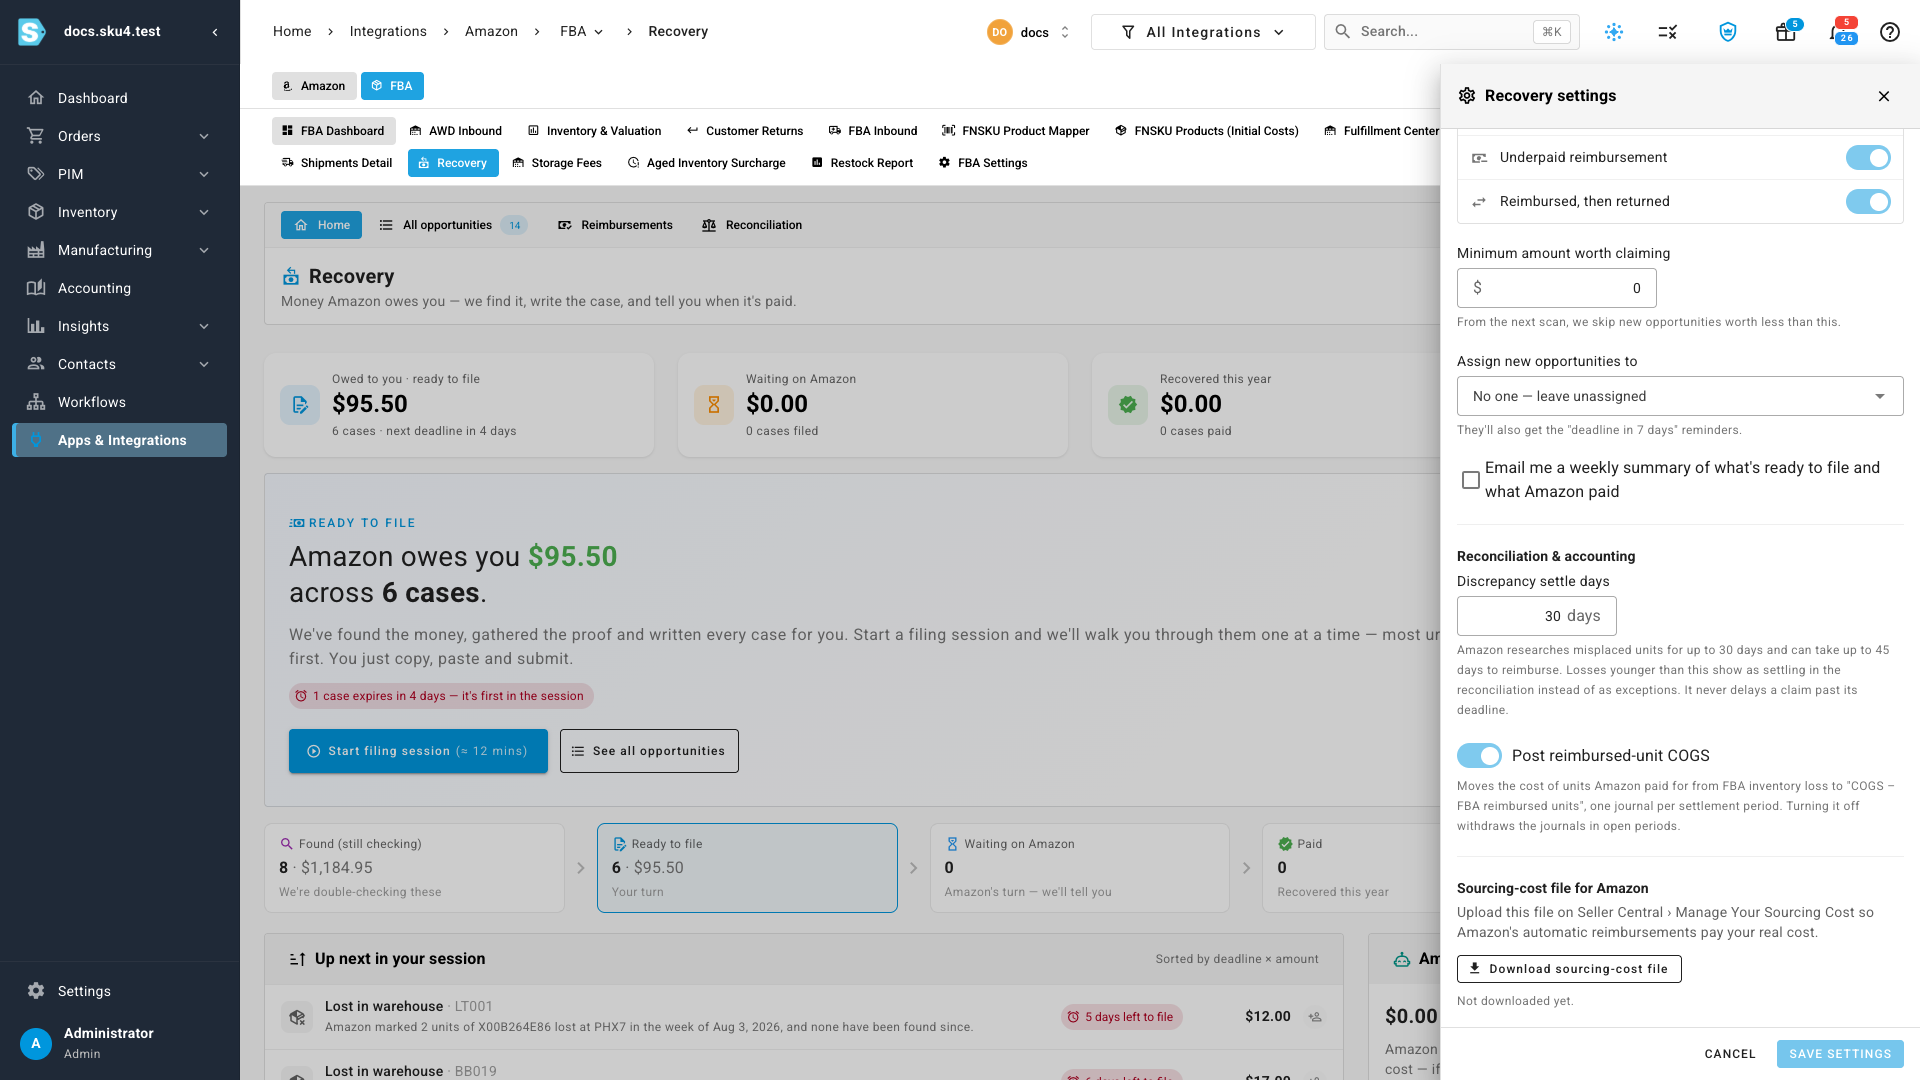Click the Accounting book icon in sidebar

[x=36, y=288]
